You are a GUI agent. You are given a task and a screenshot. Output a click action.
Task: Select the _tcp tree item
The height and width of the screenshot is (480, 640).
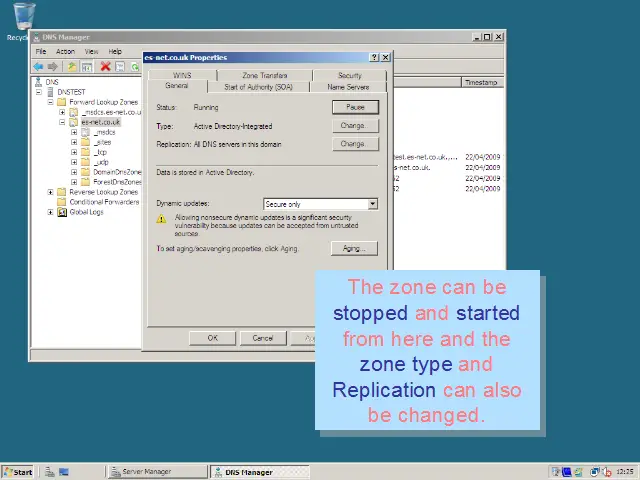(x=100, y=152)
